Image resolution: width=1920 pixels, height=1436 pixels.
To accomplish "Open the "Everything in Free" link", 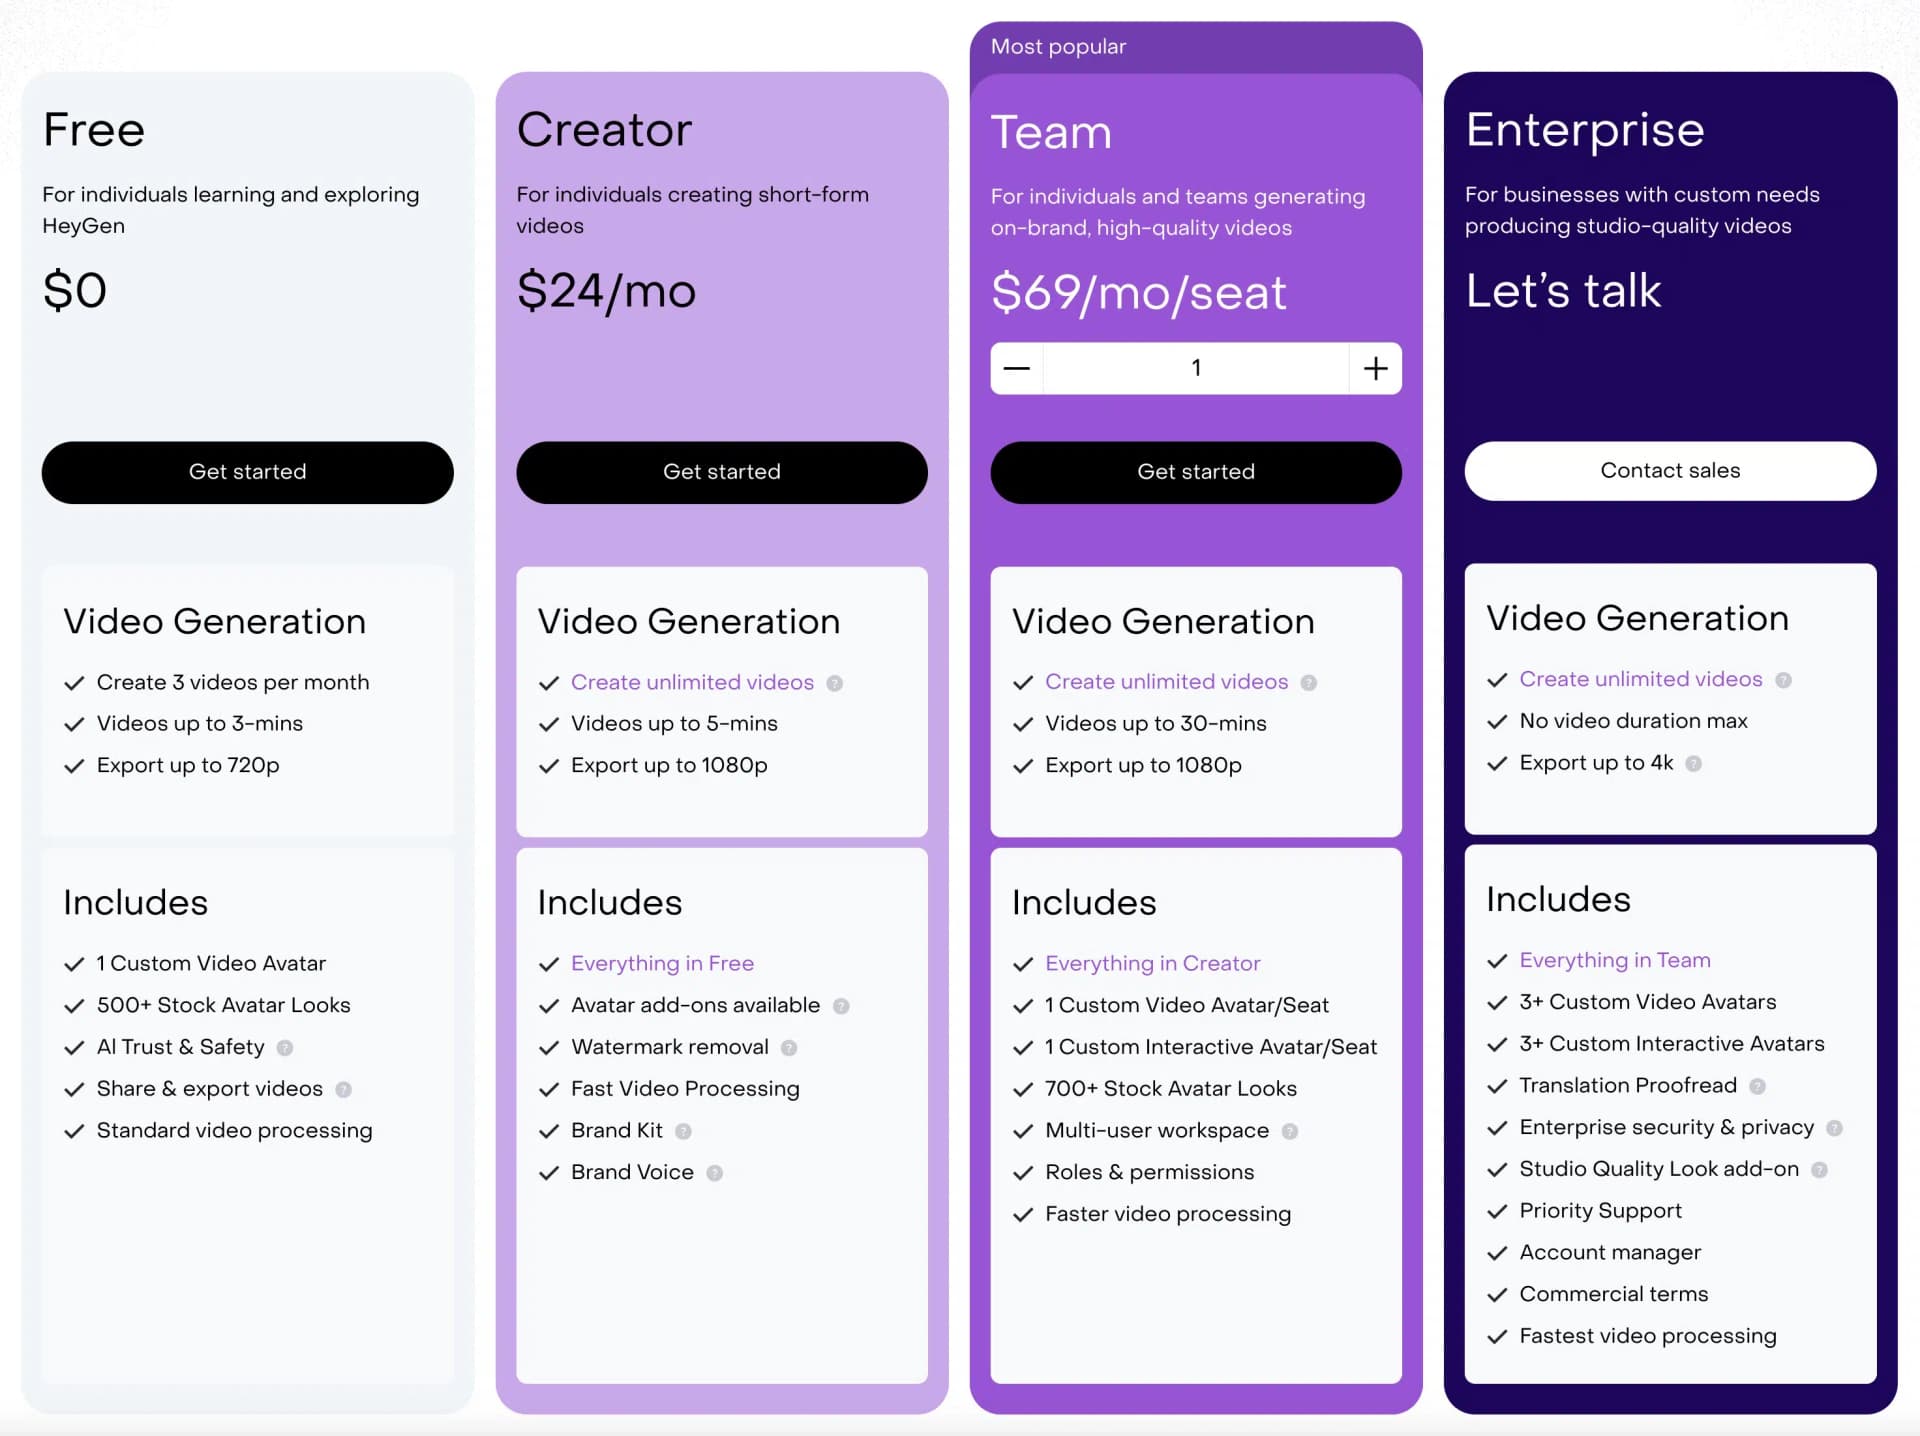I will [x=662, y=963].
